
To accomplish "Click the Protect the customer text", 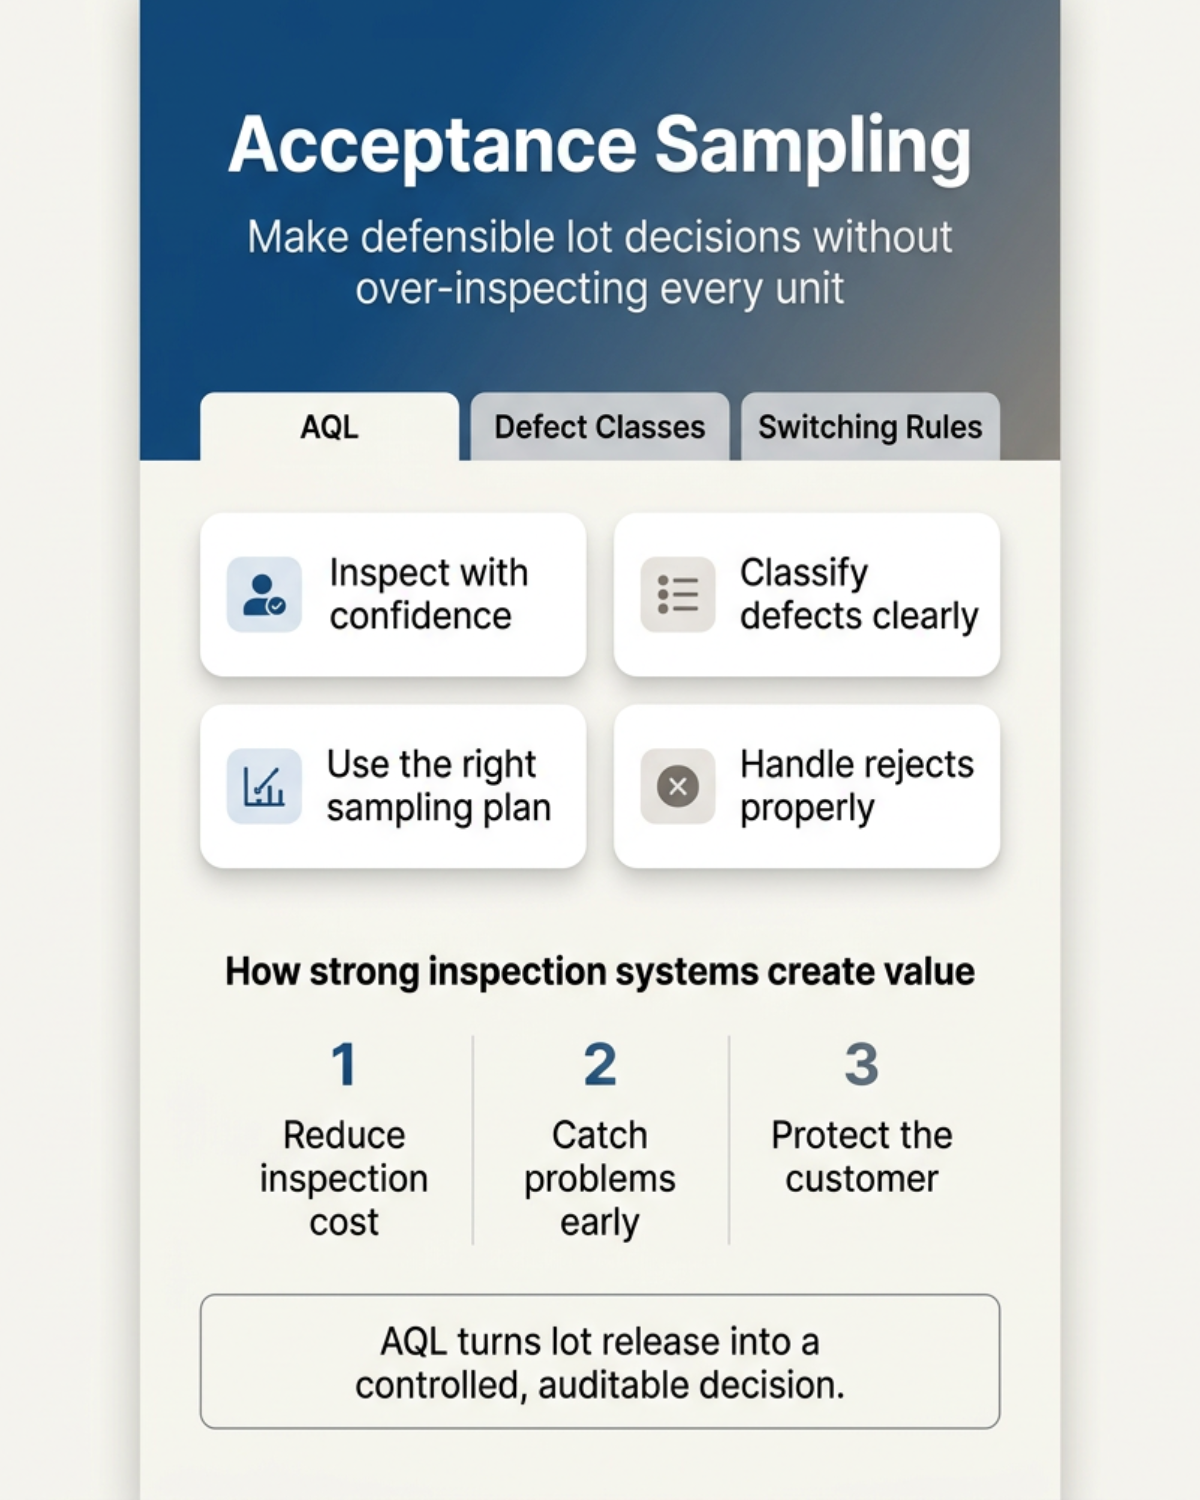I will [x=861, y=1157].
